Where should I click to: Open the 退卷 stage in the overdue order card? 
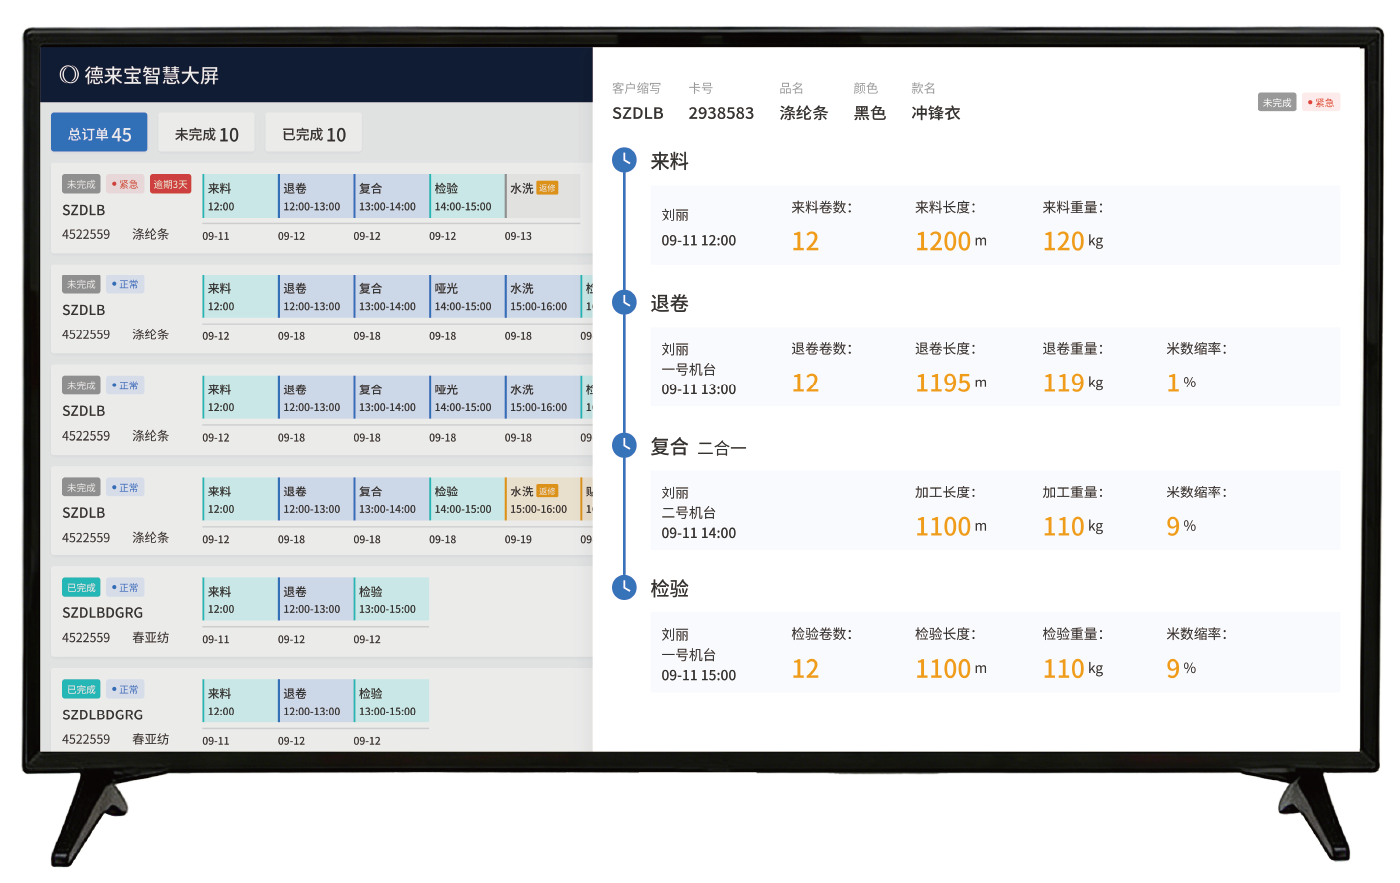(x=315, y=197)
